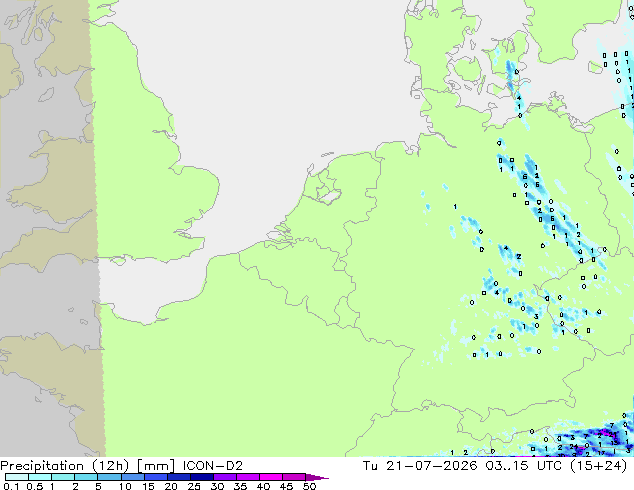Click the legend value label "30"

(x=217, y=486)
